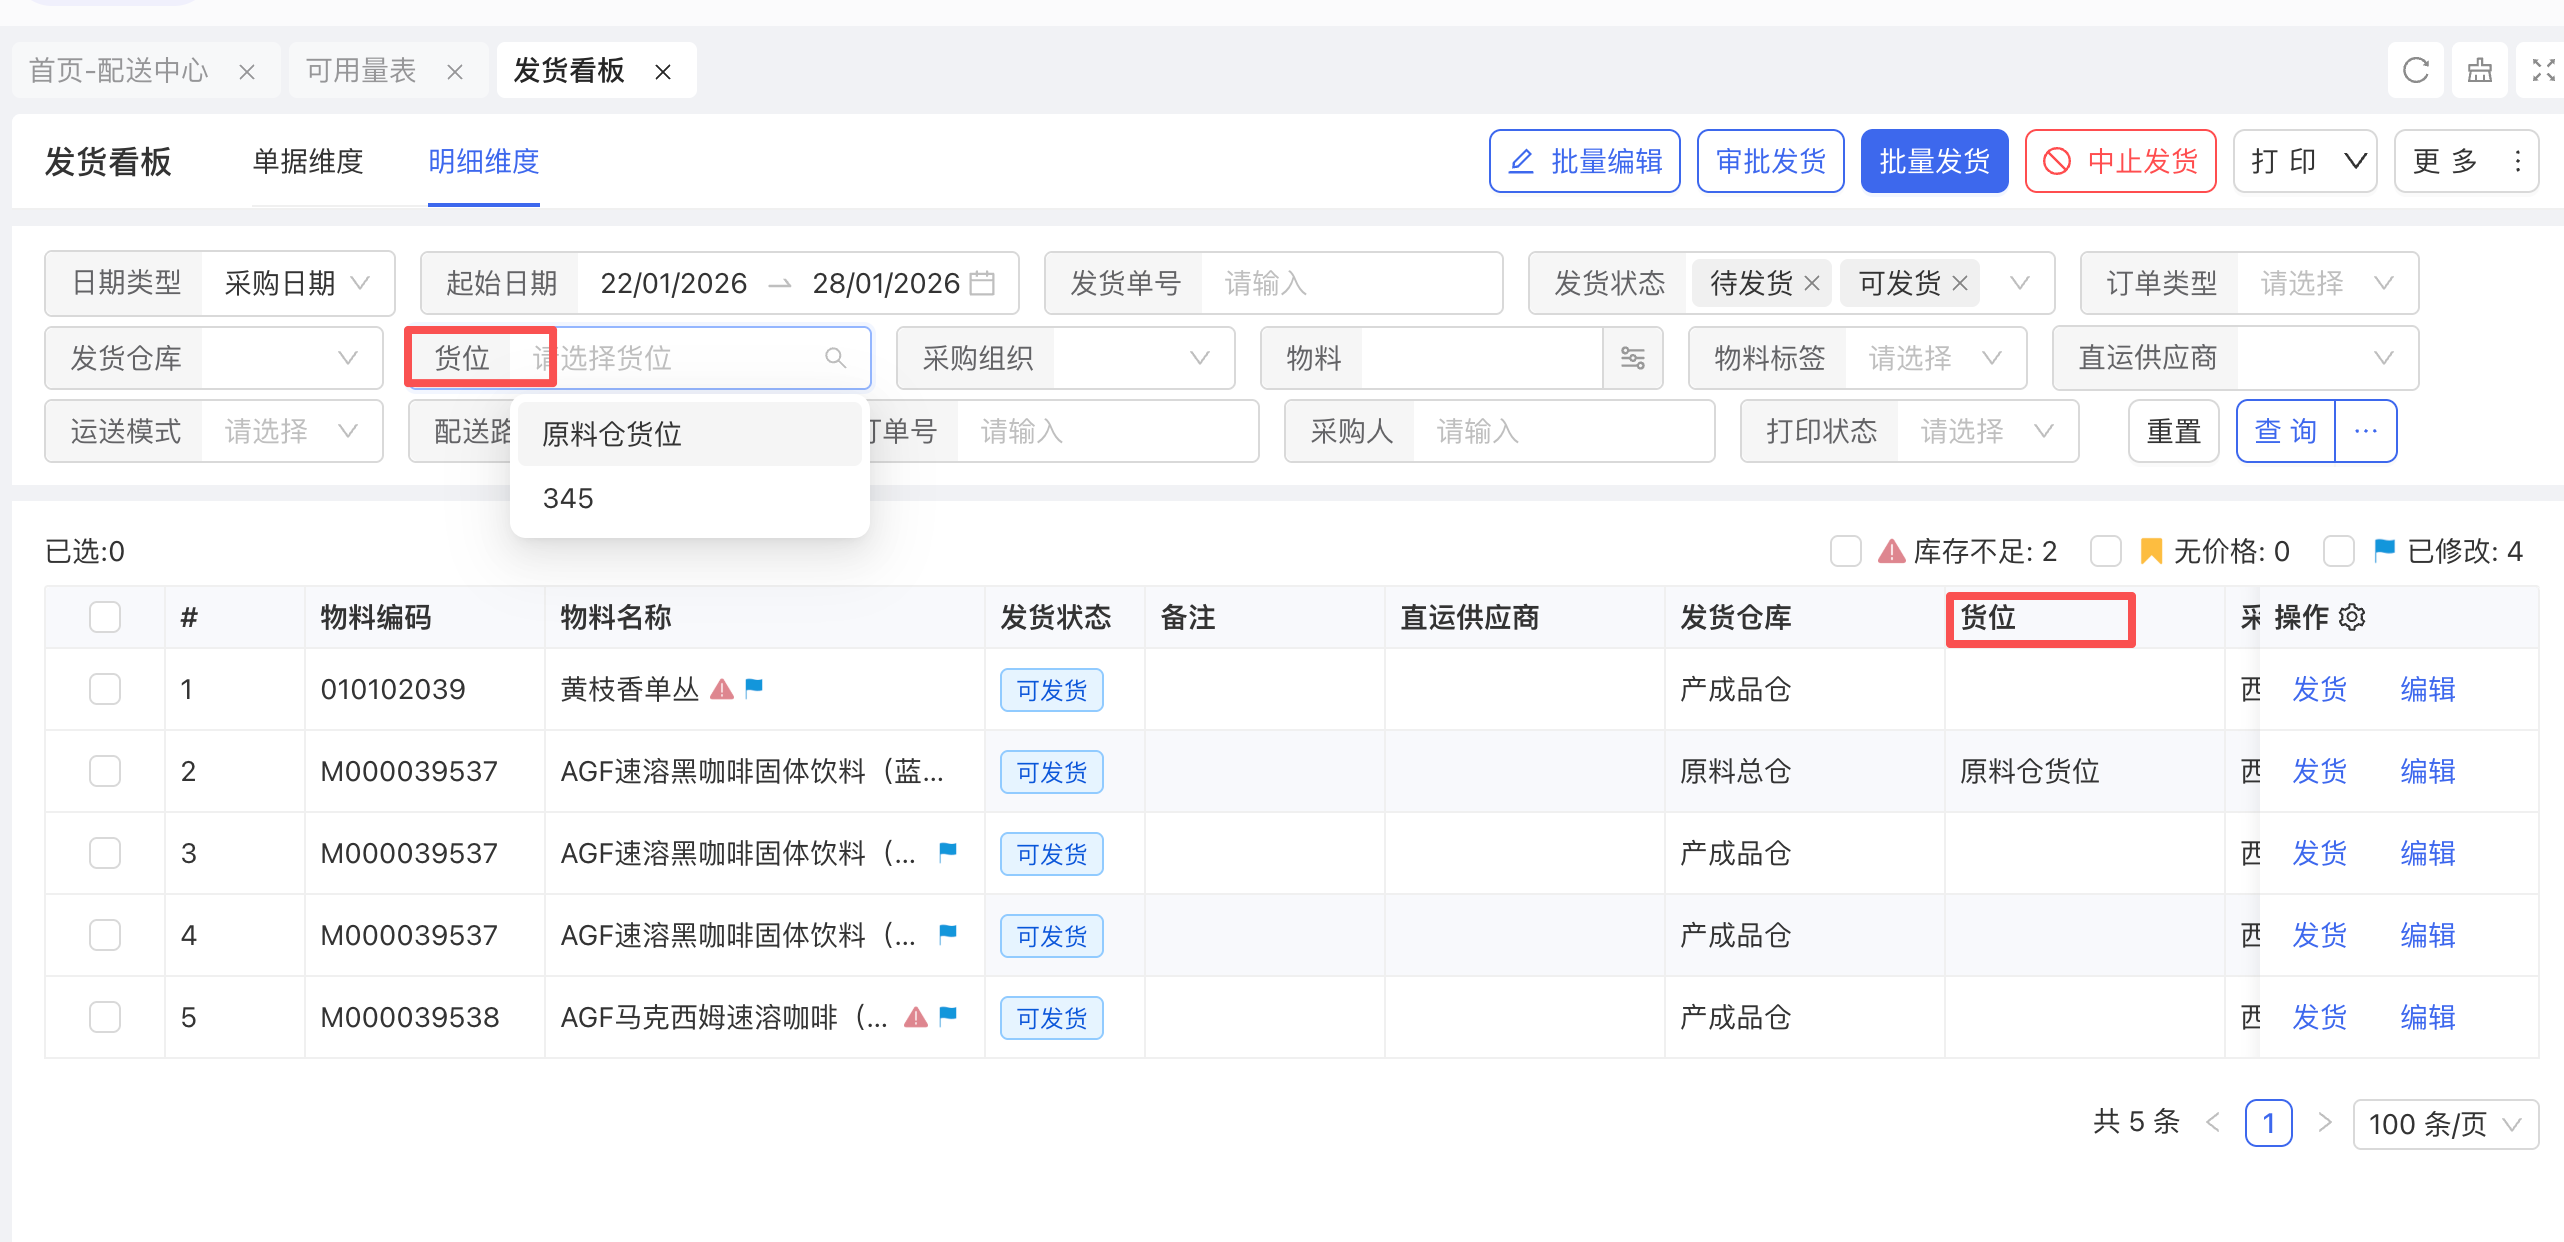Close the 可用量表 tab
This screenshot has height=1242, width=2564.
(x=455, y=72)
